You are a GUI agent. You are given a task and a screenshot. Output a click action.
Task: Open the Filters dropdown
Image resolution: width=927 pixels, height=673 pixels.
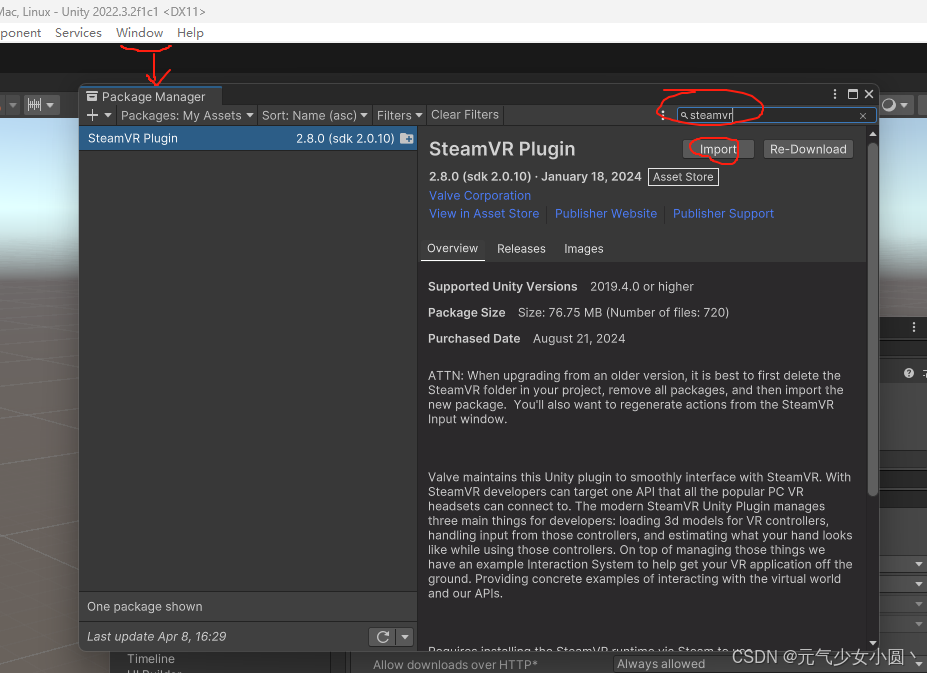coord(400,115)
